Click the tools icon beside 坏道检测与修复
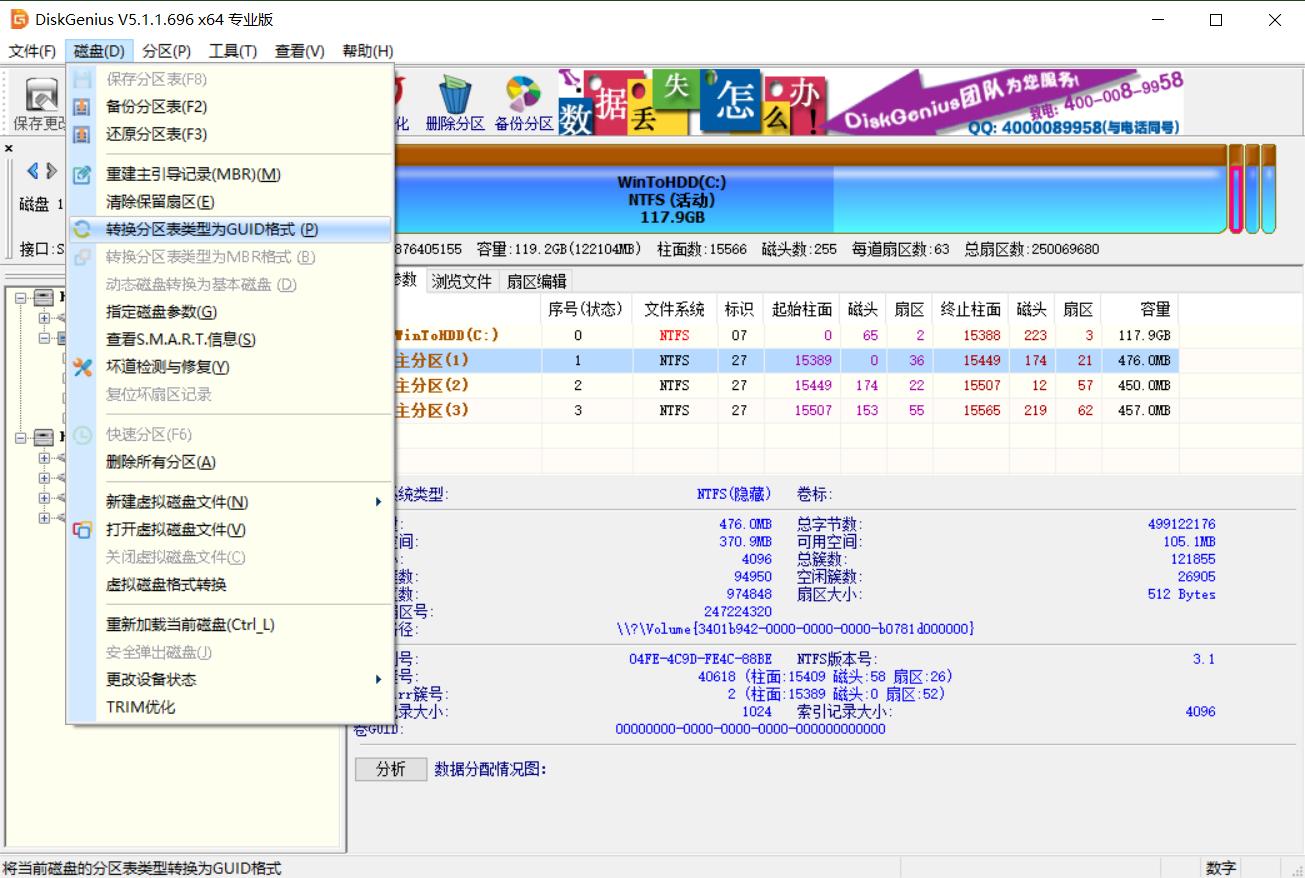This screenshot has height=878, width=1305. pos(83,367)
